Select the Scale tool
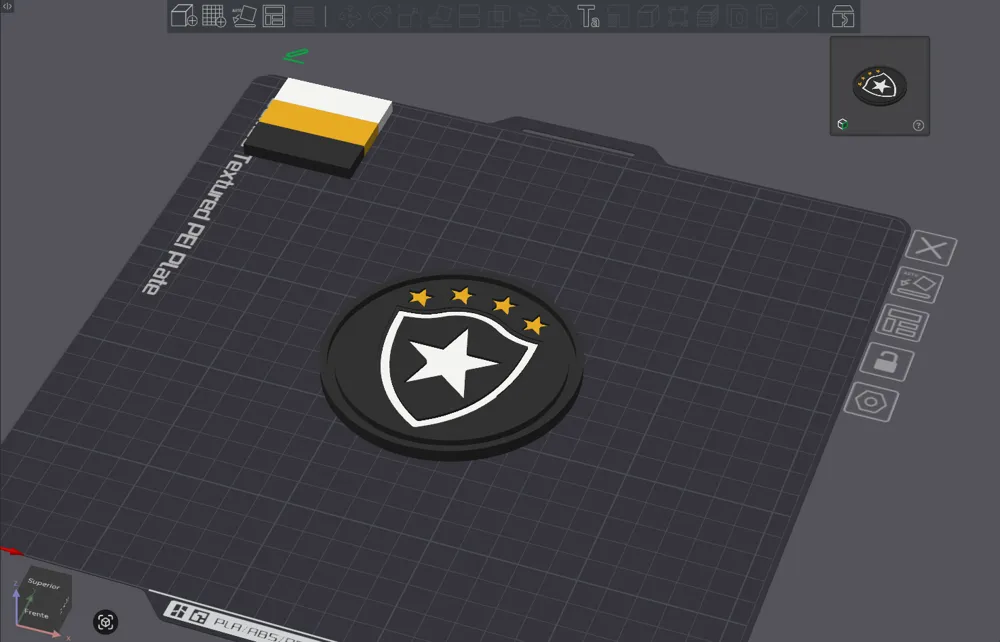The image size is (1000, 642). [406, 15]
